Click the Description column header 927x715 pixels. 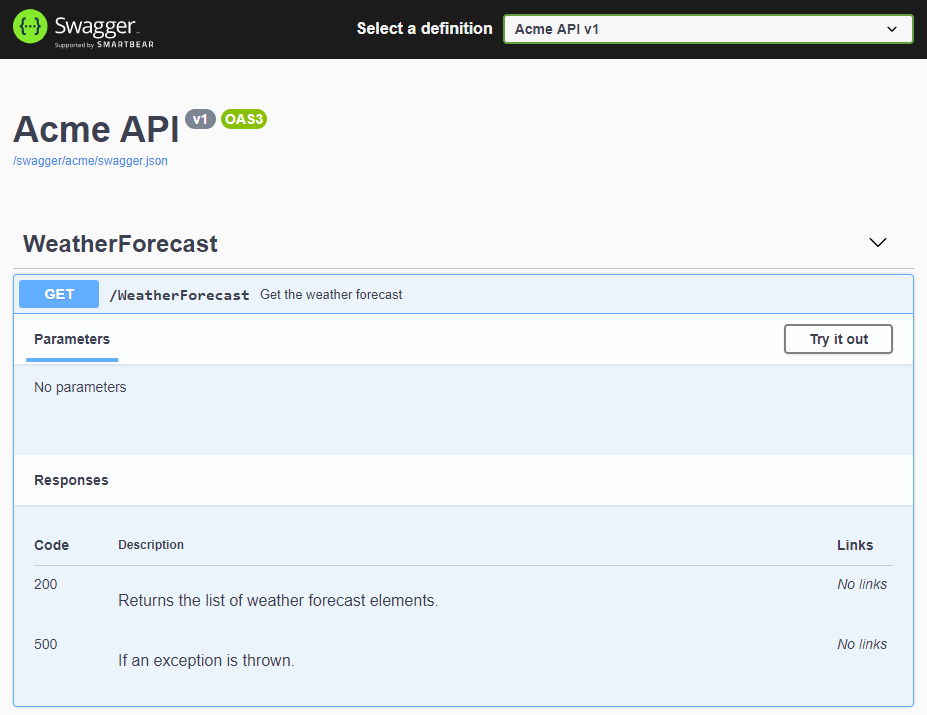(151, 545)
